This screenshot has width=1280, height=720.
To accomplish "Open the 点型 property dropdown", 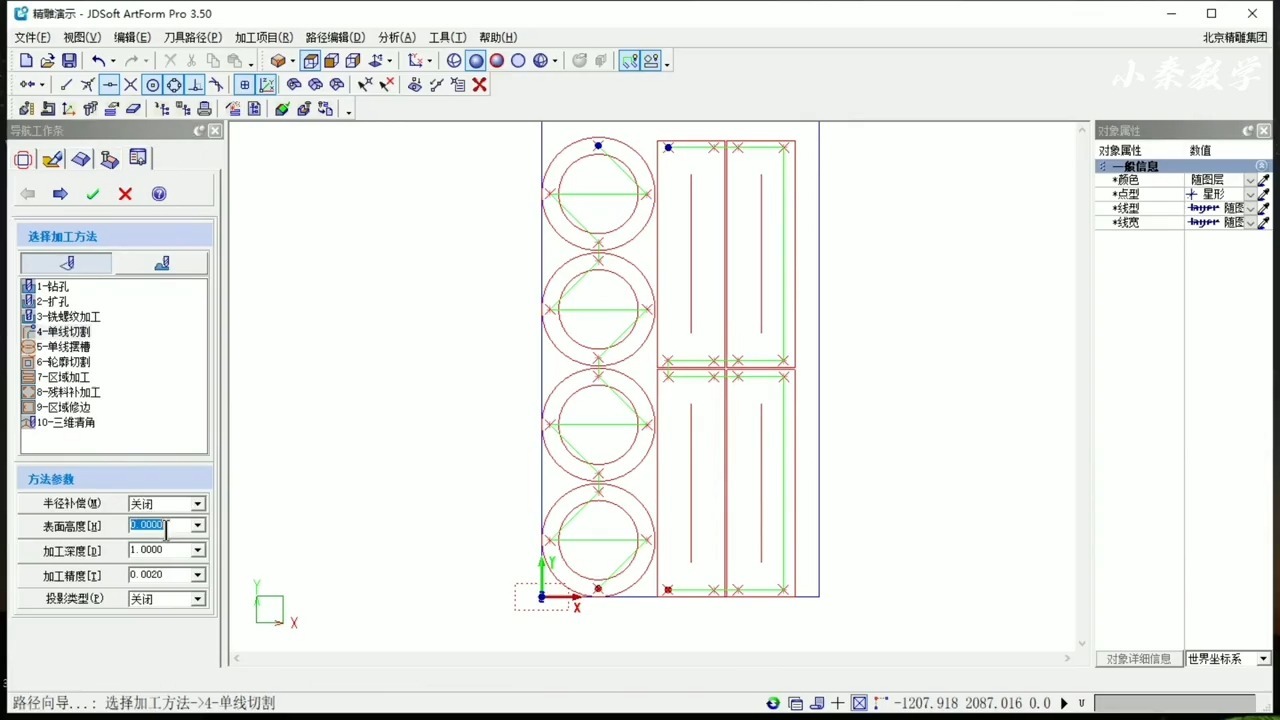I will (1250, 194).
